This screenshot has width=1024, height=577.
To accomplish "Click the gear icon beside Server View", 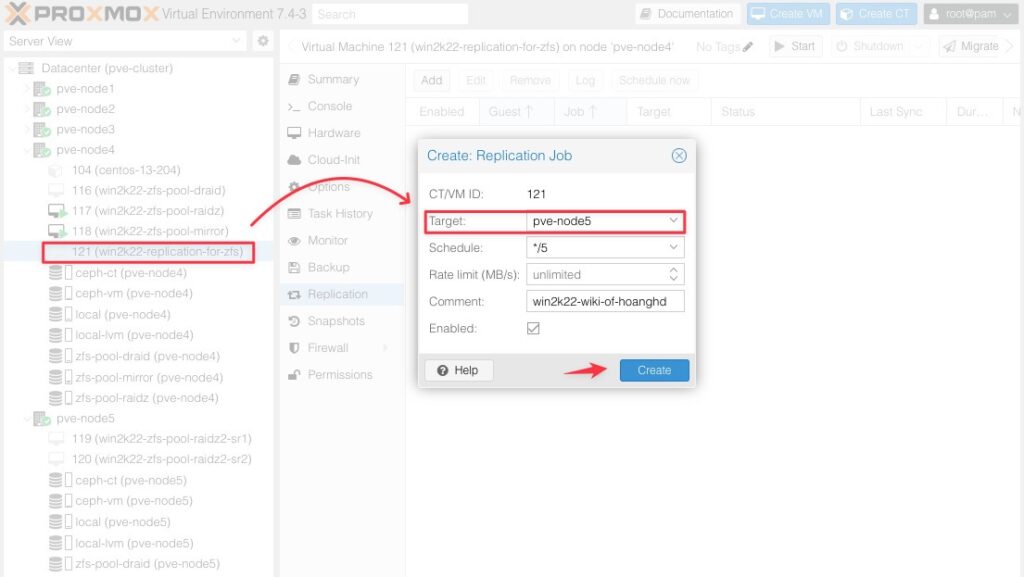I will (263, 41).
